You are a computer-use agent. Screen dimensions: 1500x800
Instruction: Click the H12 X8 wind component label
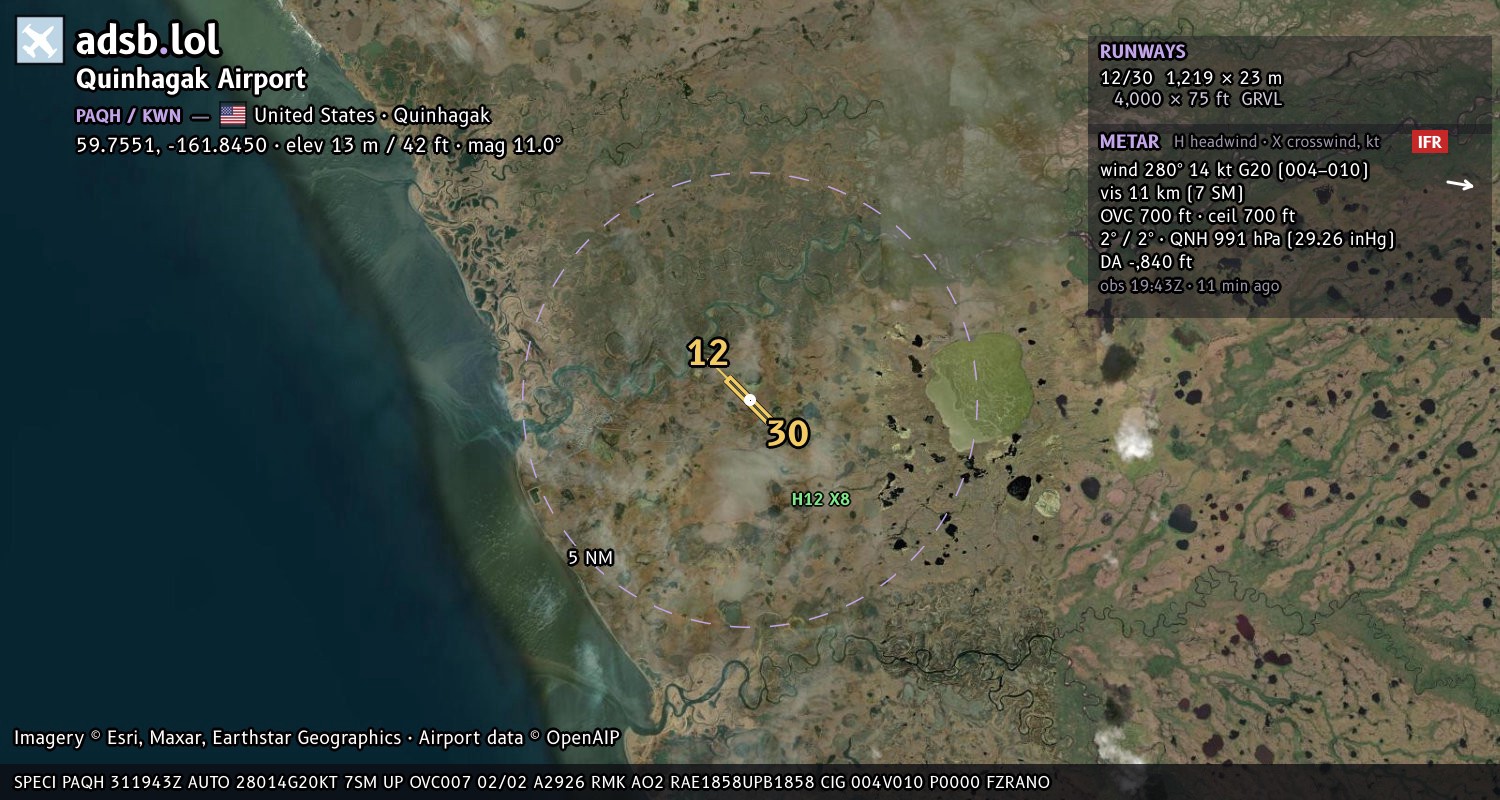[821, 498]
